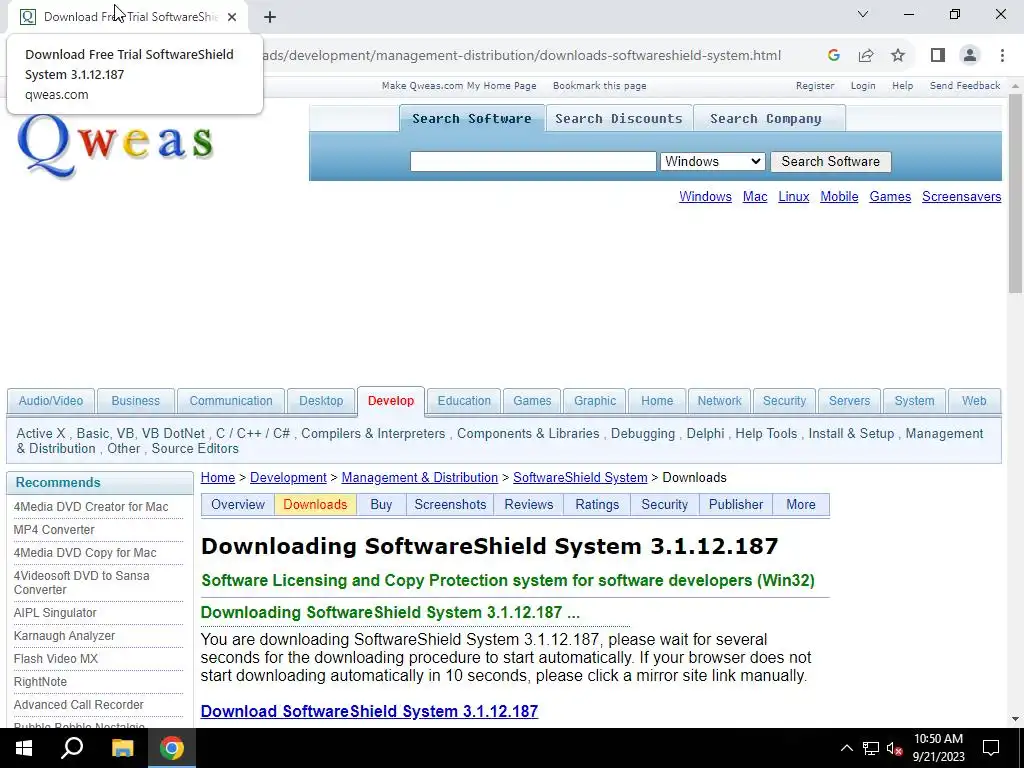Click the Send Feedback link
This screenshot has height=768, width=1024.
pos(965,86)
